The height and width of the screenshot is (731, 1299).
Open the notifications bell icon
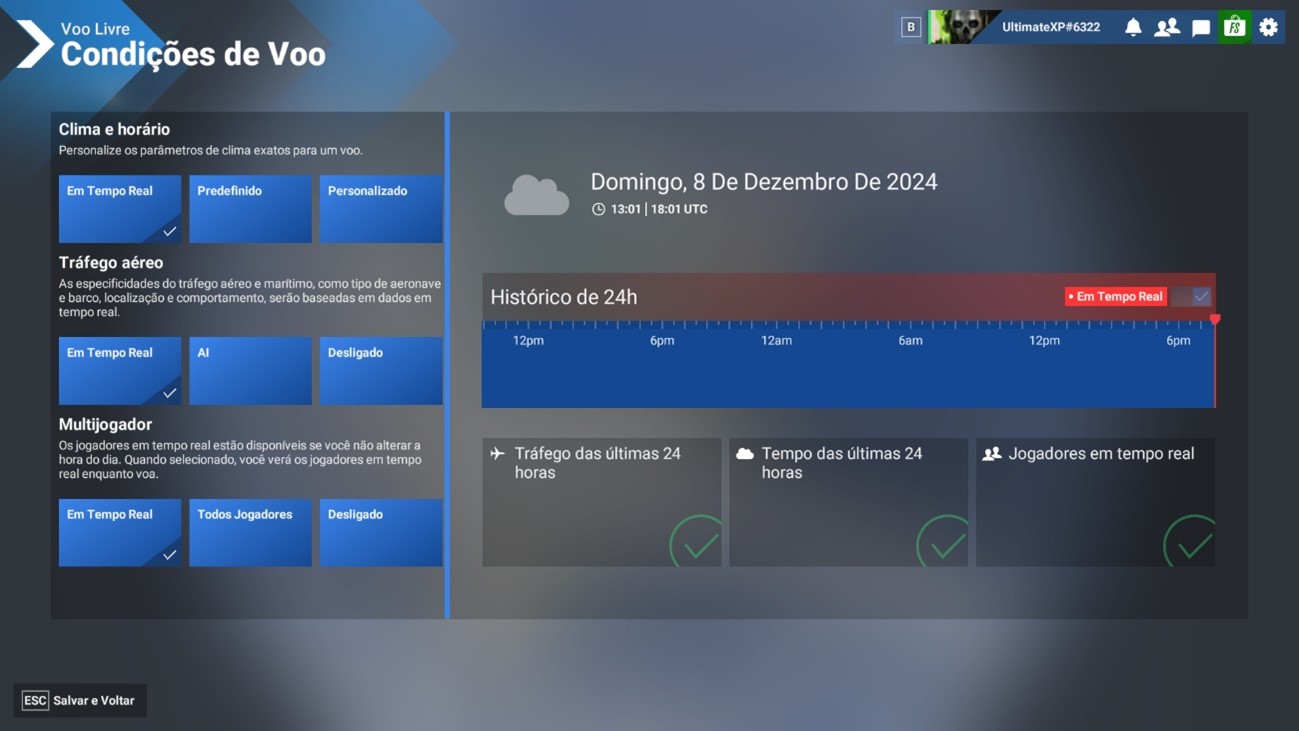1133,27
